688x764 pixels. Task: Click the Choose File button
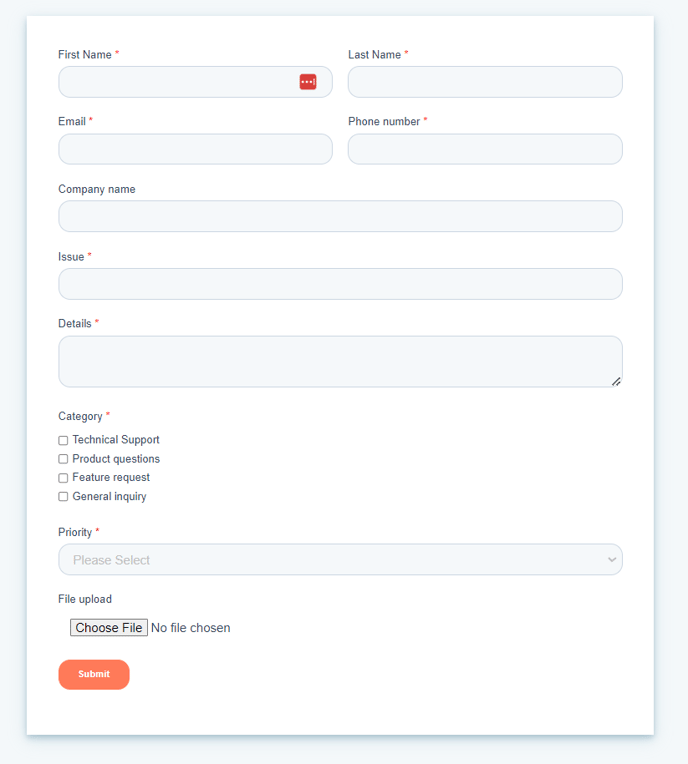(109, 628)
